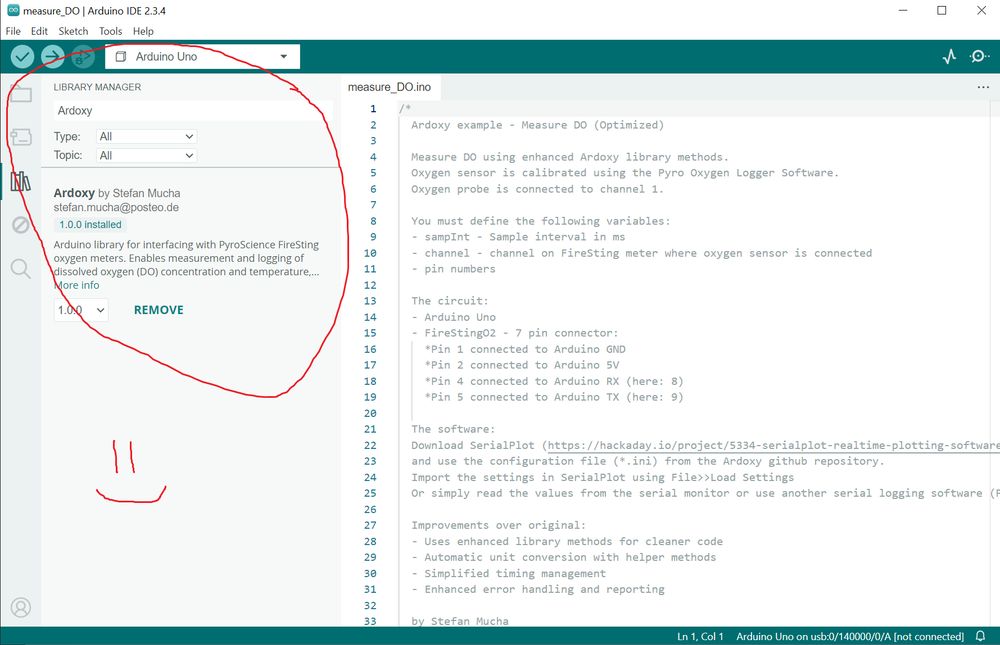Open the hackaday.io SerialPlot URL
Viewport: 1000px width, 645px height.
774,445
